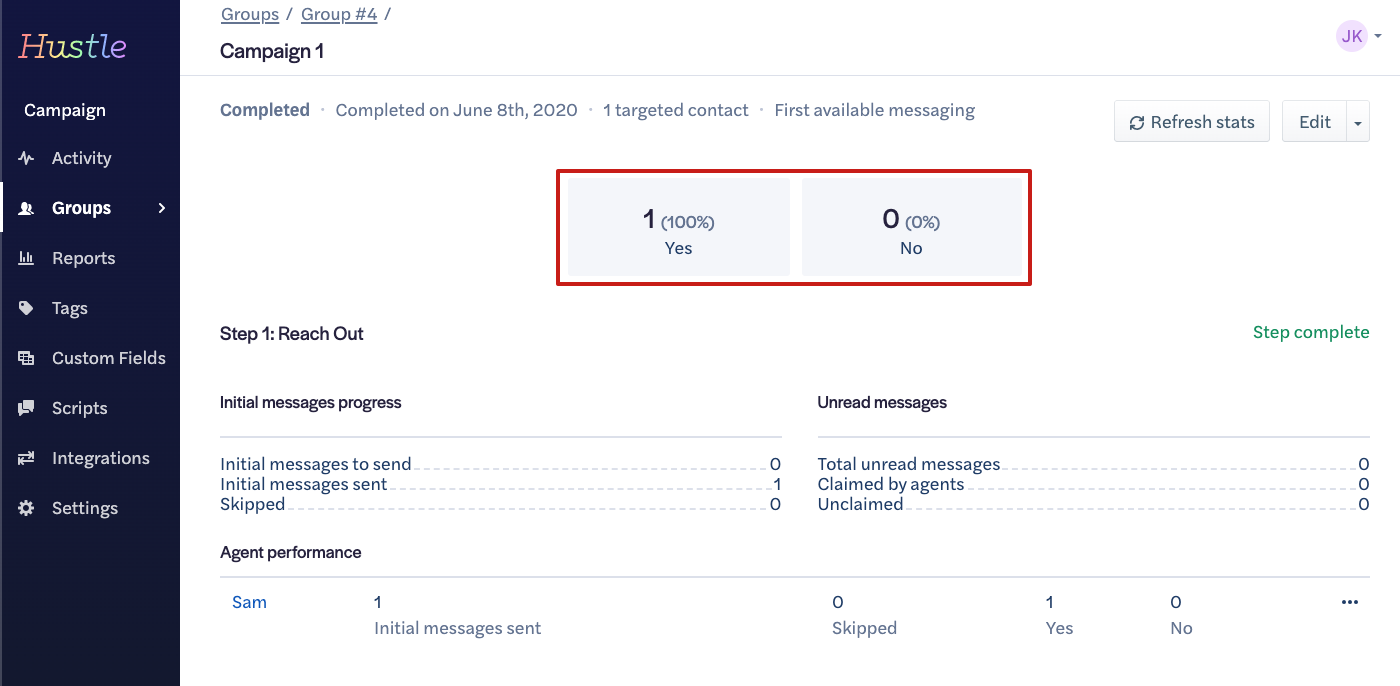Select the Reports menu item
1400x686 pixels.
(83, 258)
